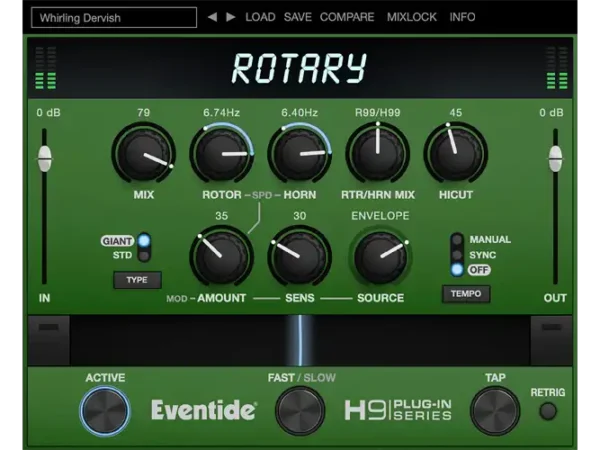Image resolution: width=600 pixels, height=450 pixels.
Task: Click SAVE to store the preset
Action: (298, 17)
